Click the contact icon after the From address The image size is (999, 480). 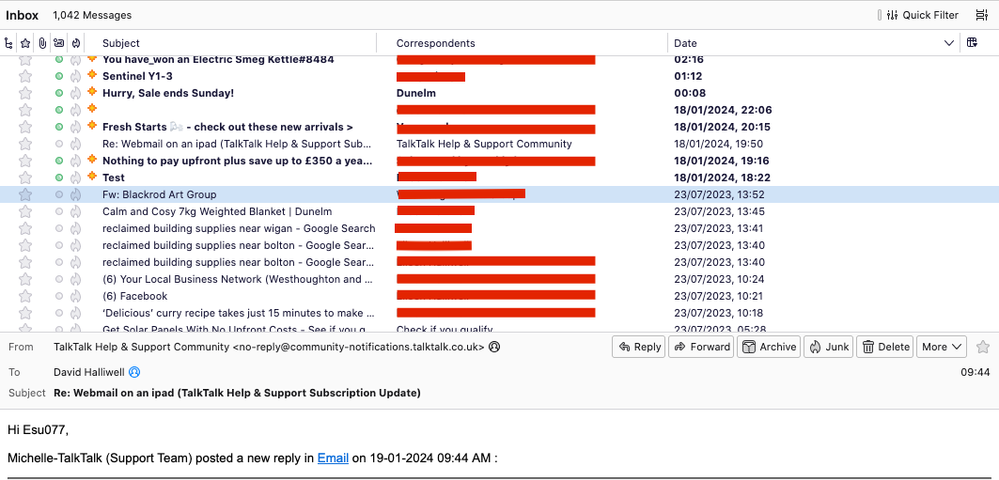494,347
